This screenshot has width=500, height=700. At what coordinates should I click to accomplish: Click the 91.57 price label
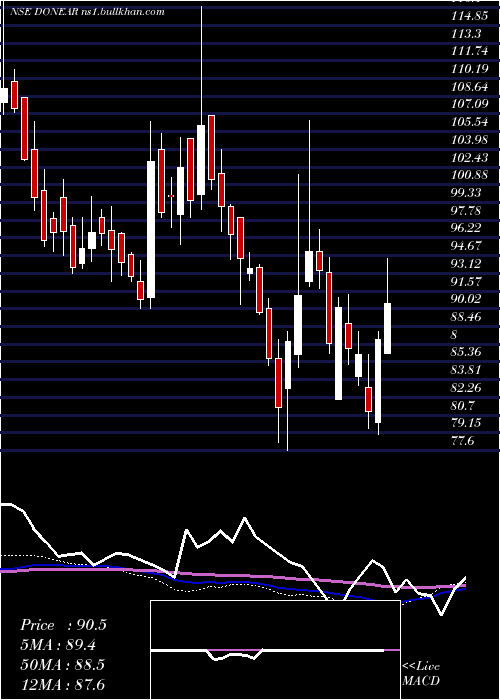(466, 281)
